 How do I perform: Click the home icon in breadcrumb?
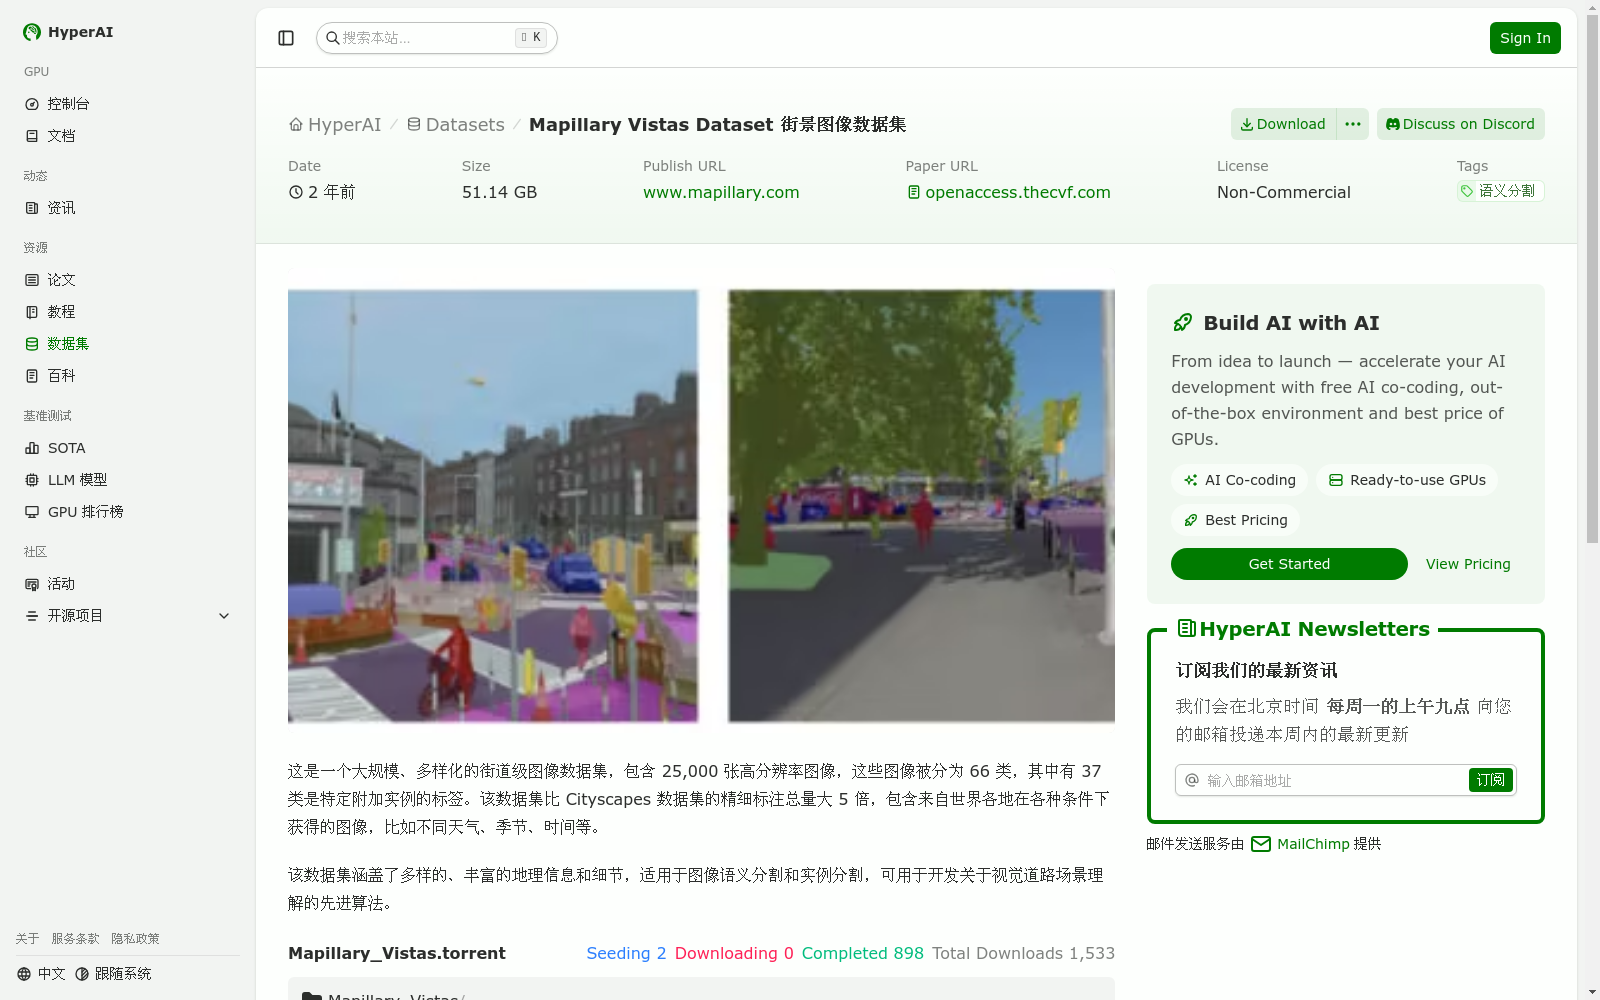(296, 125)
